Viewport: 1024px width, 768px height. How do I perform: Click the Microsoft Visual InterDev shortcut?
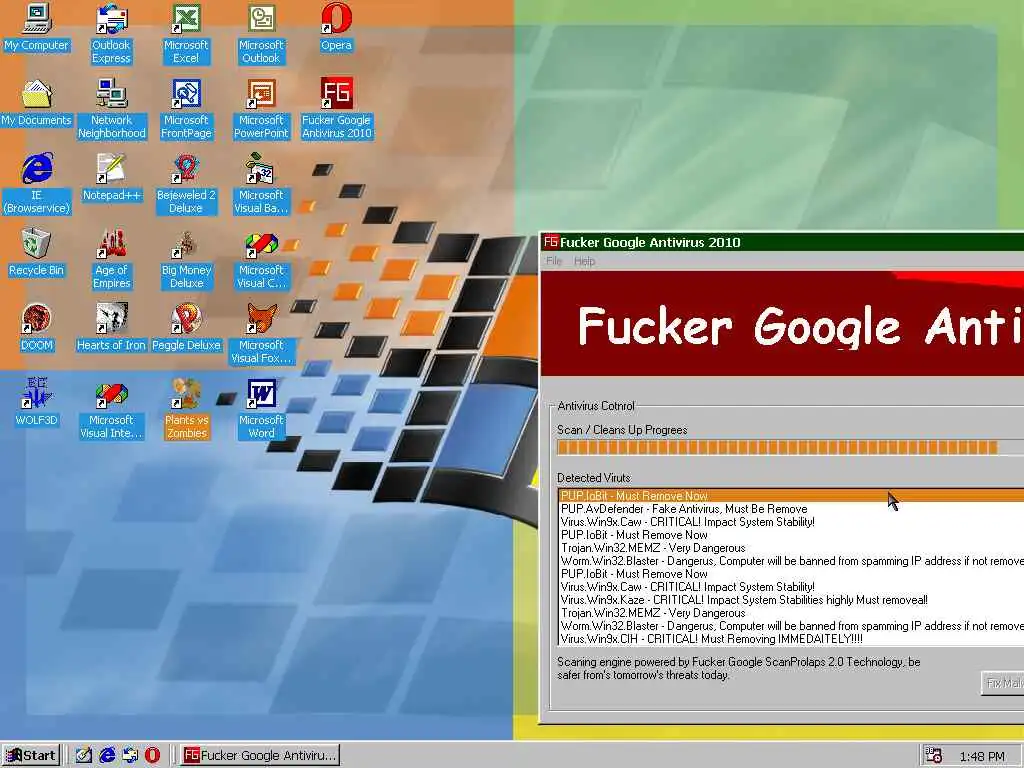pos(111,409)
